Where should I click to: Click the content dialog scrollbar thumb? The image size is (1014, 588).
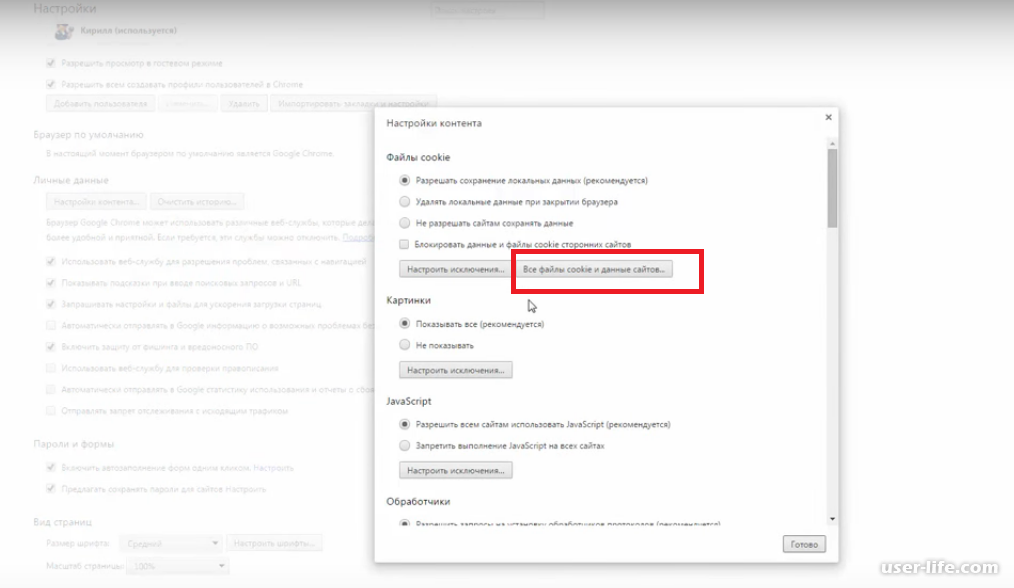(x=832, y=188)
